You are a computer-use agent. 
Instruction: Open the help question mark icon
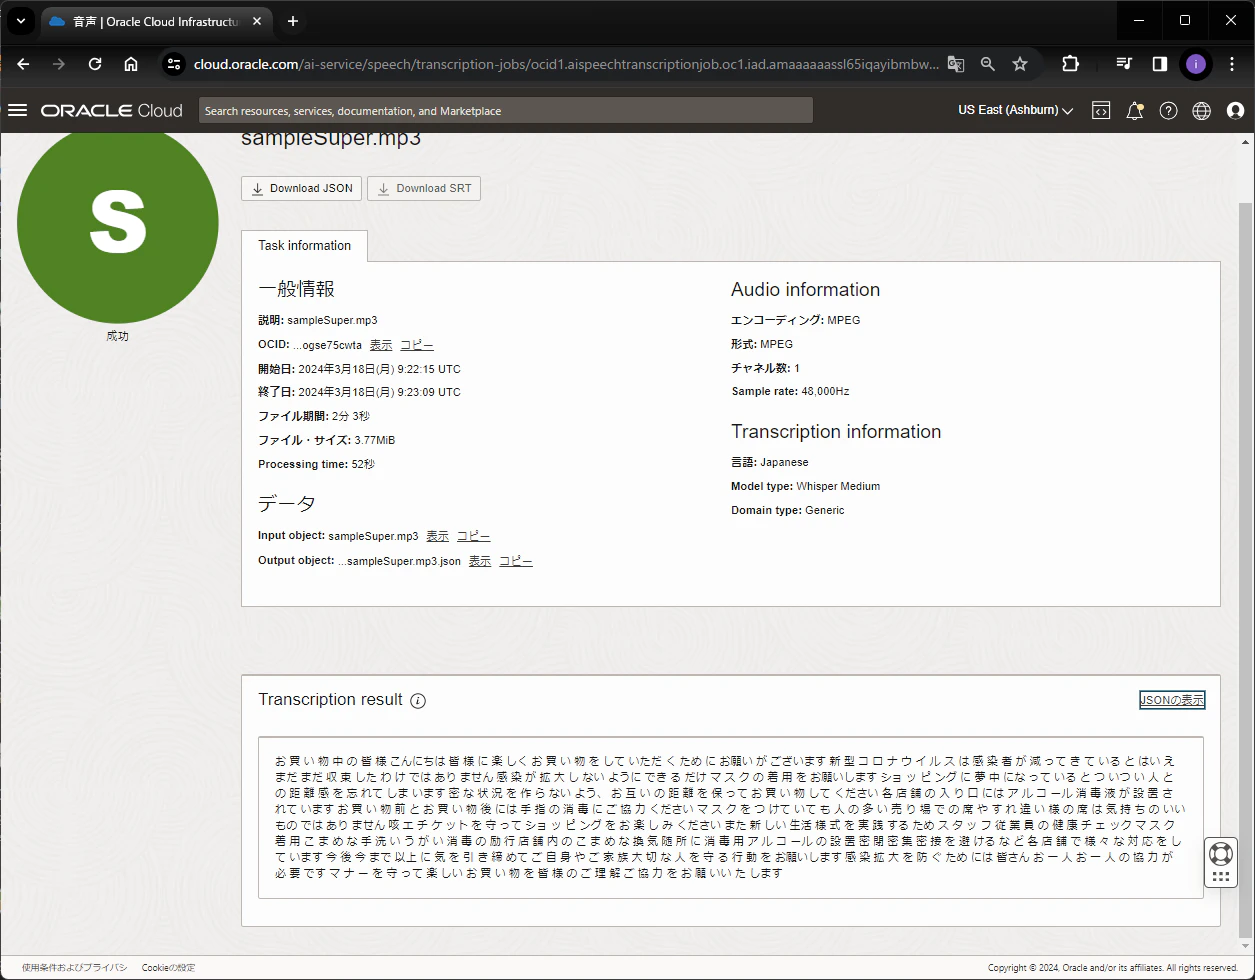1168,111
